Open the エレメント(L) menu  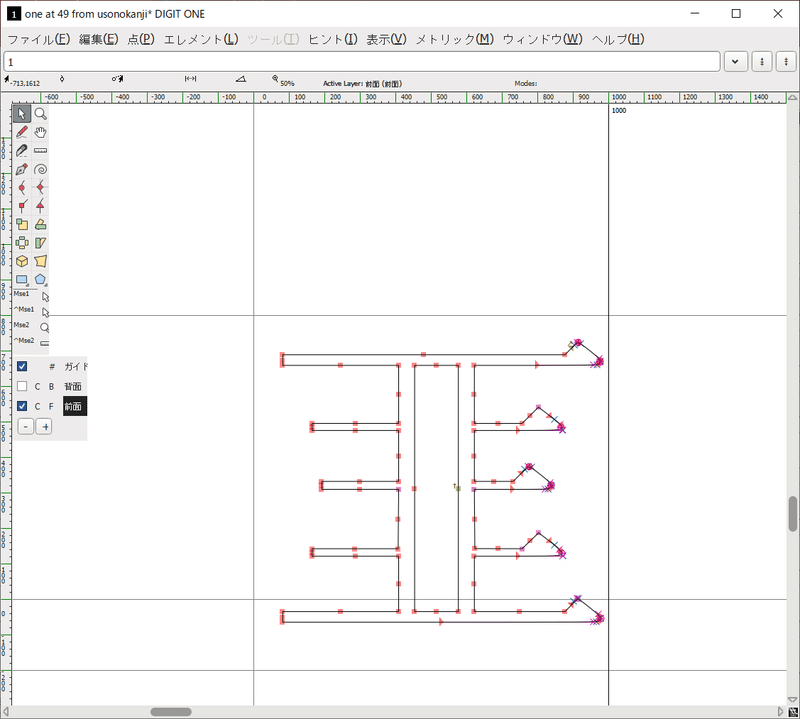[201, 39]
